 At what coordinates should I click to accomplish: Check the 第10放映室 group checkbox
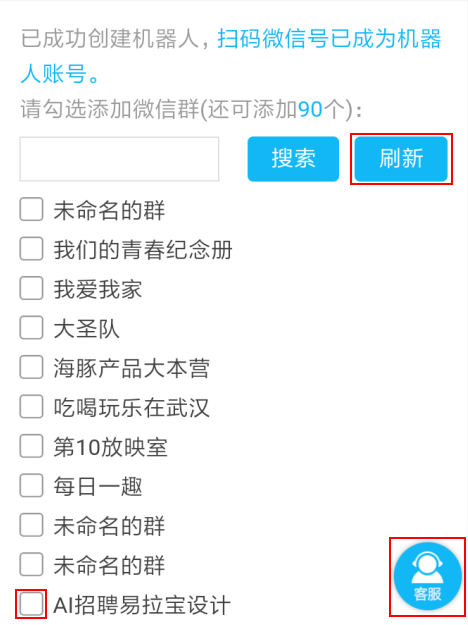[x=31, y=446]
